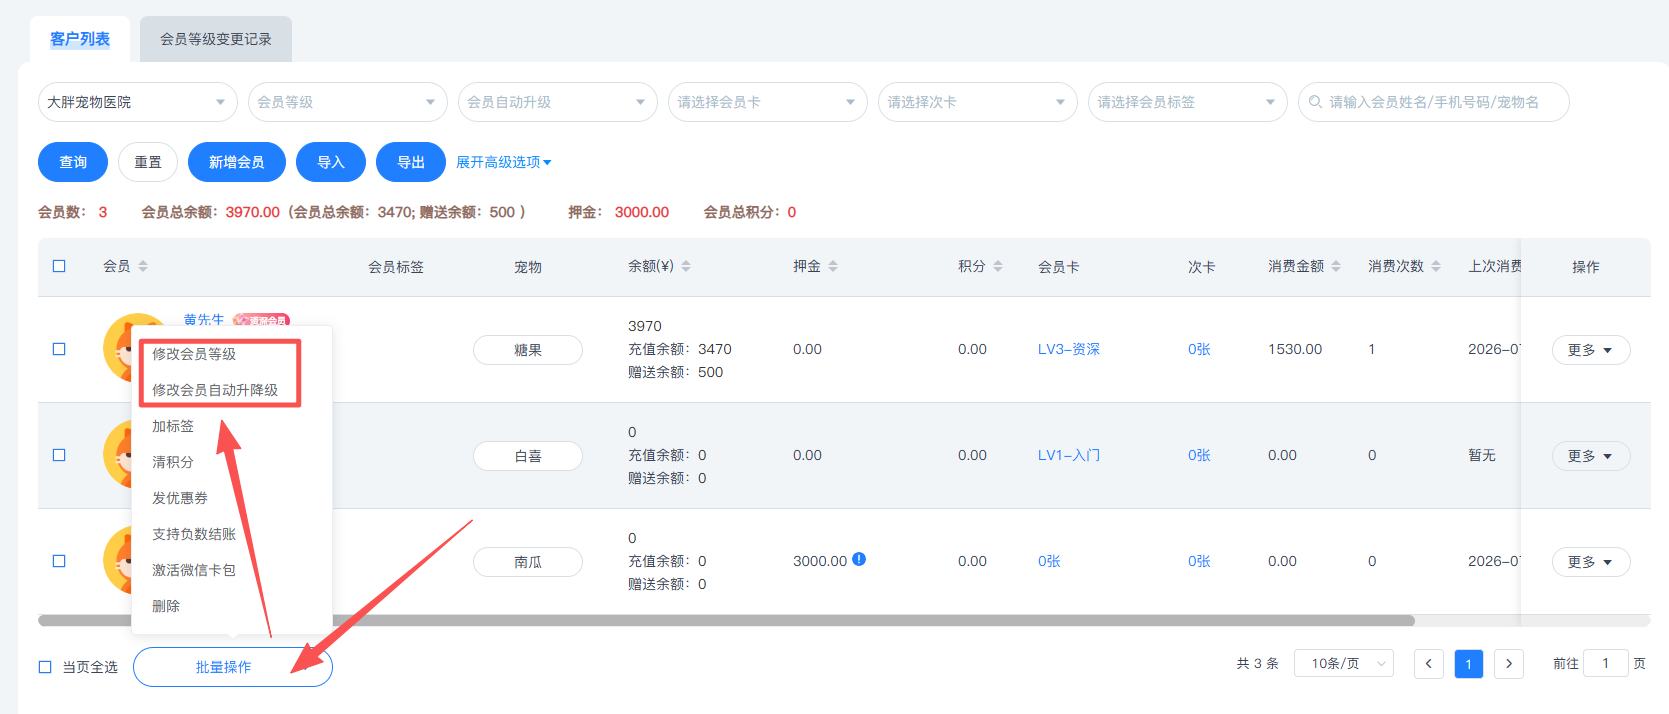Click the 新增会员 button
Viewport: 1669px width, 714px height.
[237, 162]
